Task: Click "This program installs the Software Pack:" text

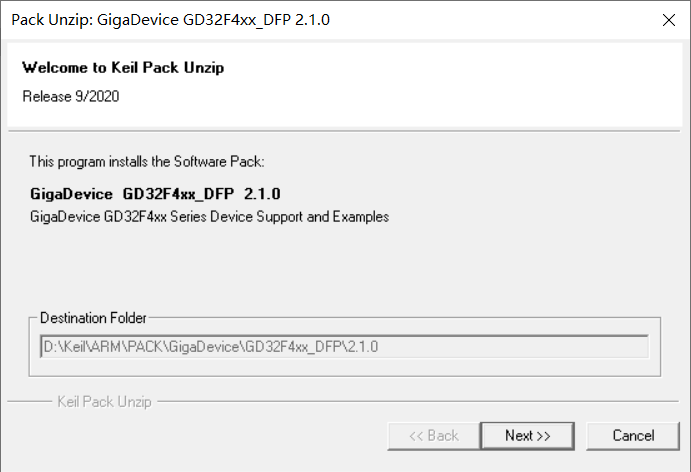Action: [x=146, y=161]
